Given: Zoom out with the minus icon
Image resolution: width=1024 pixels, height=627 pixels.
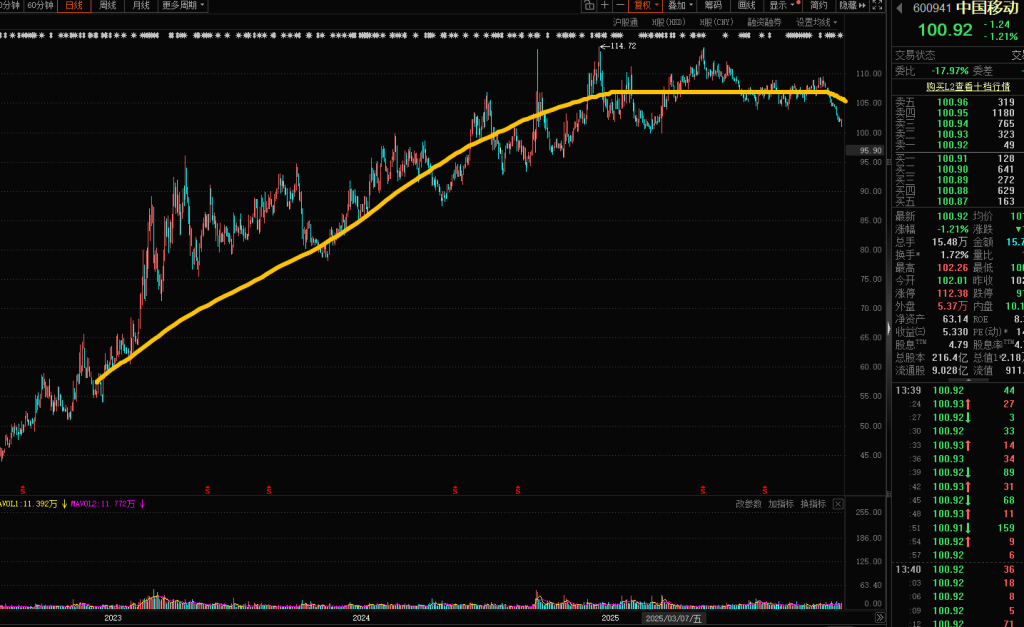Looking at the screenshot, I should (620, 6).
